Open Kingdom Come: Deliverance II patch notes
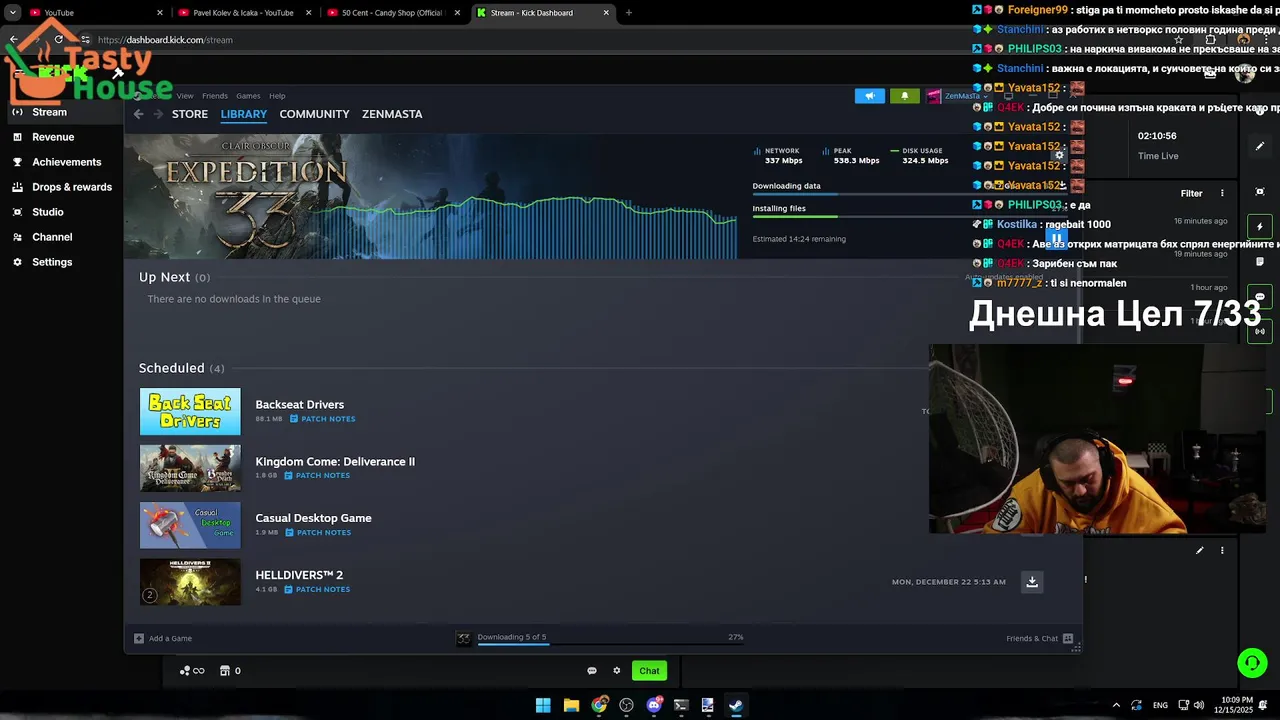 point(317,476)
